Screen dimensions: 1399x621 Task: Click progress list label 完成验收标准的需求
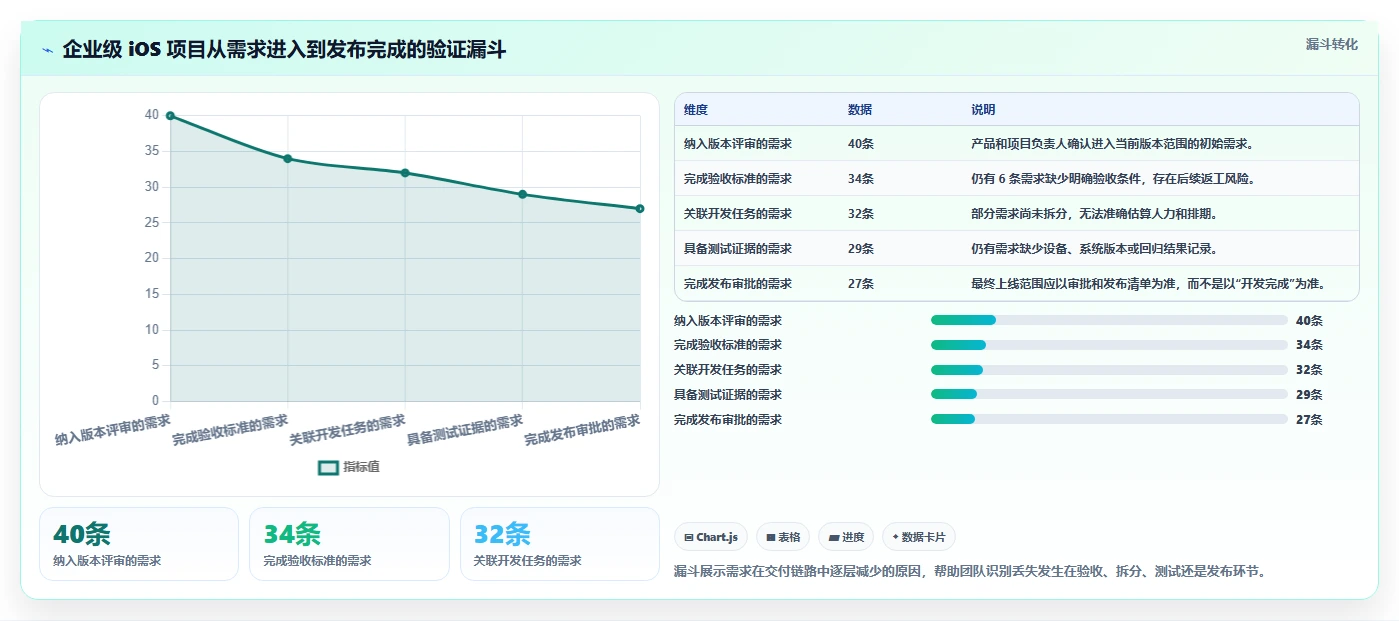[728, 345]
